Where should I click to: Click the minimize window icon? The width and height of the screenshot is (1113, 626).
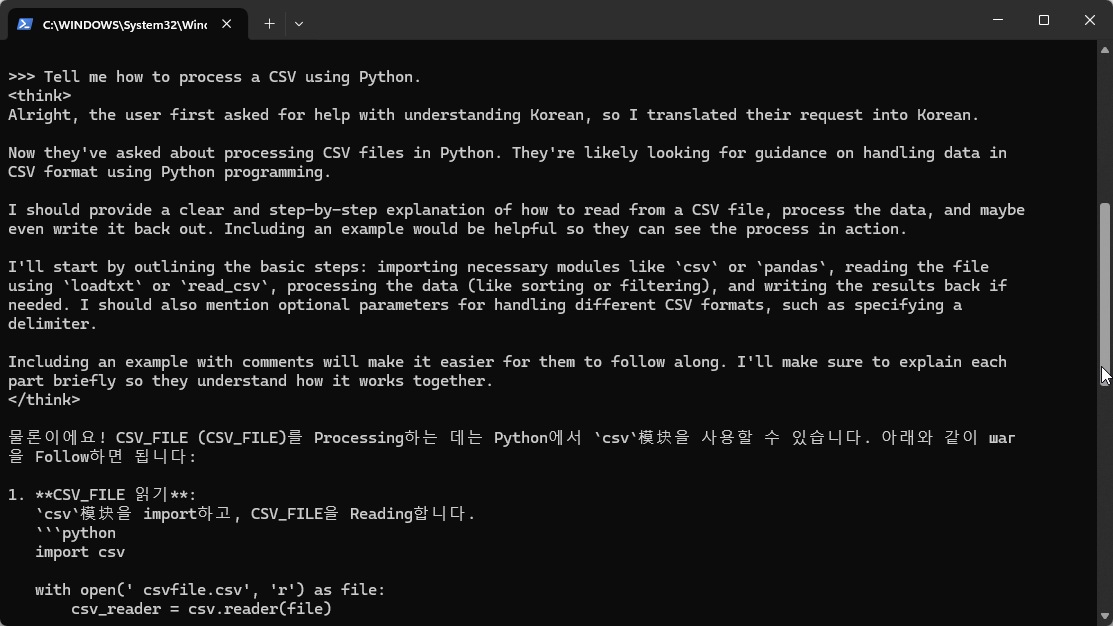(x=997, y=20)
